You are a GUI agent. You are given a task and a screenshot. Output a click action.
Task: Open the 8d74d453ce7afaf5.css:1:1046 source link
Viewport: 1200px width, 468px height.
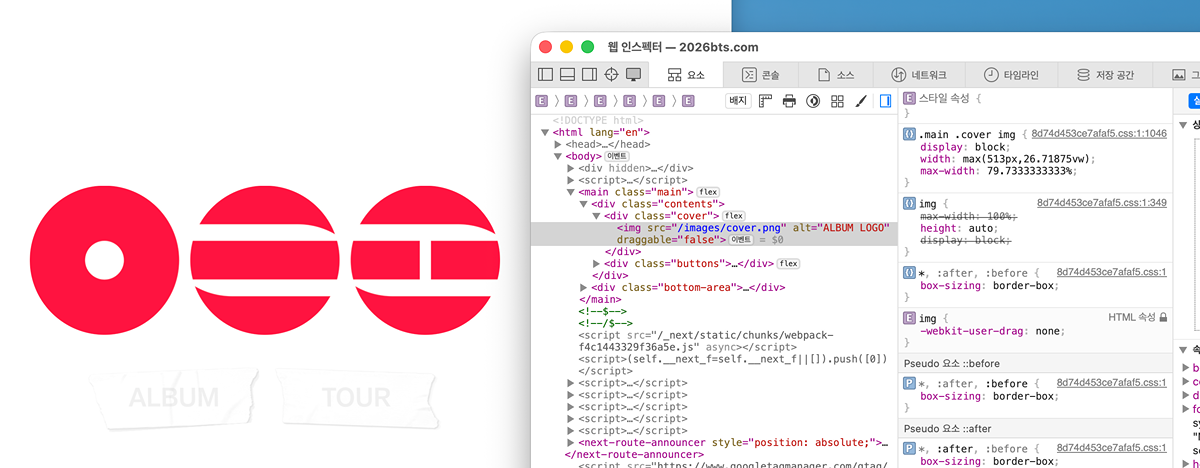(1098, 133)
